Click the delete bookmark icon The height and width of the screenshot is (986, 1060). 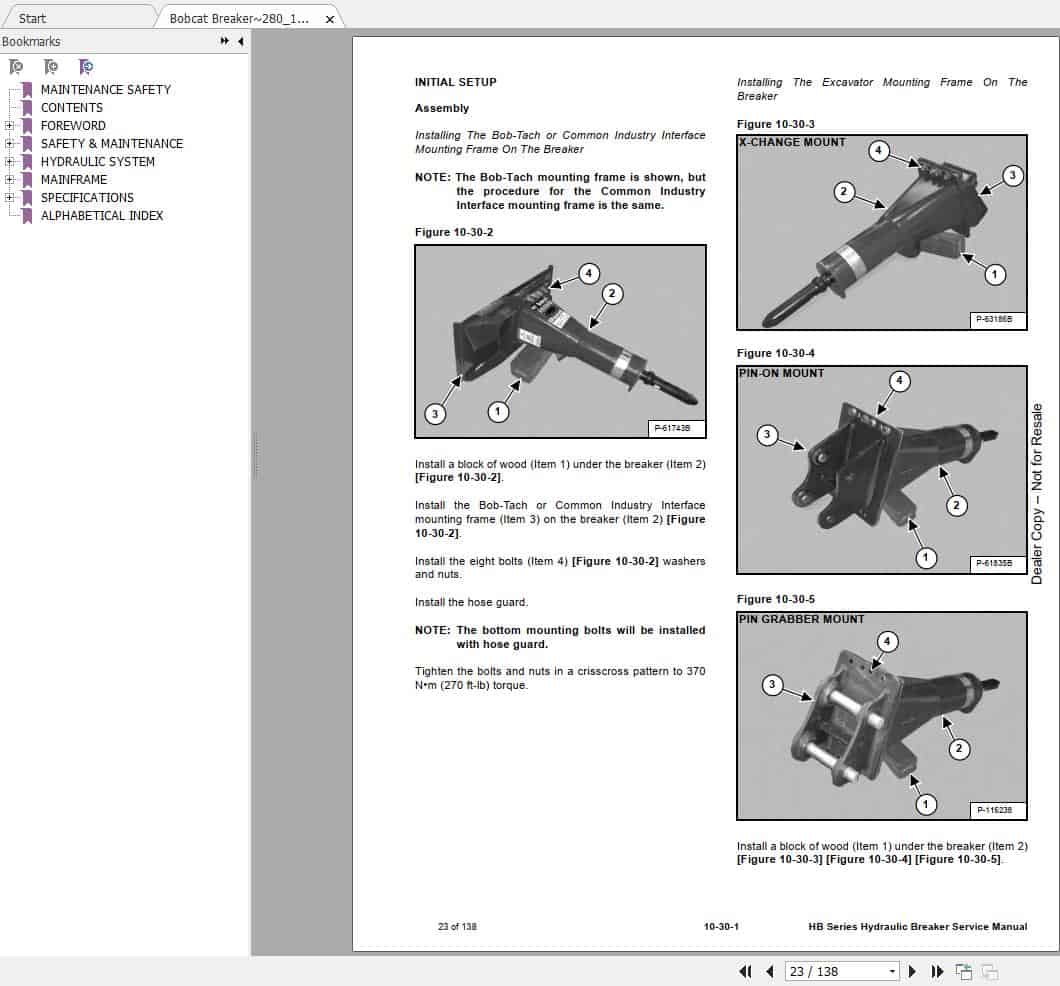[x=14, y=66]
